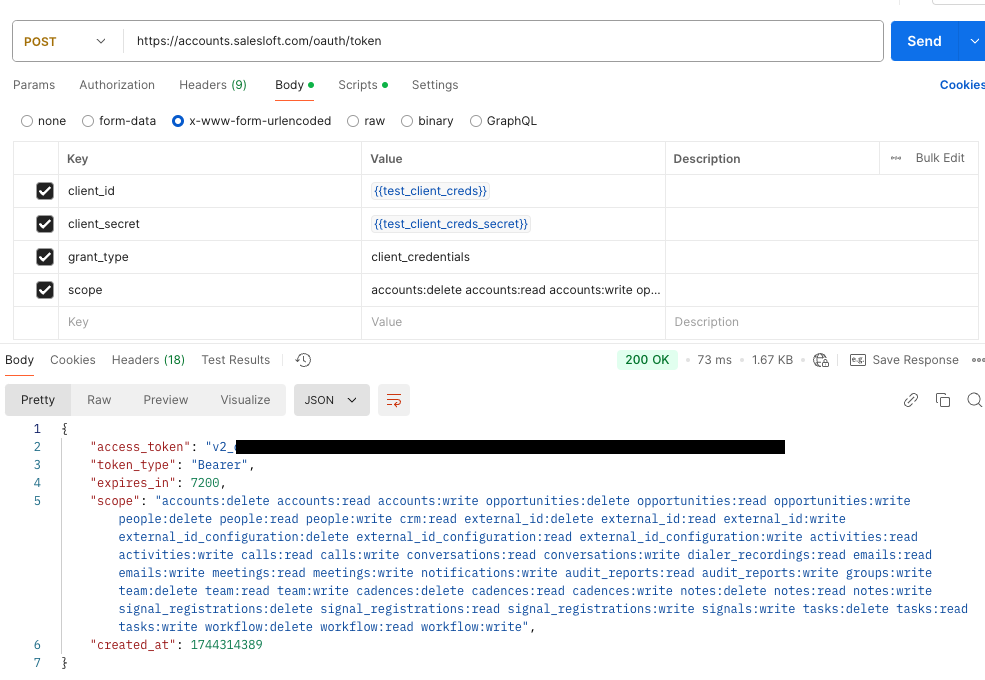Switch to the Authorization tab
This screenshot has width=985, height=680.
click(117, 85)
